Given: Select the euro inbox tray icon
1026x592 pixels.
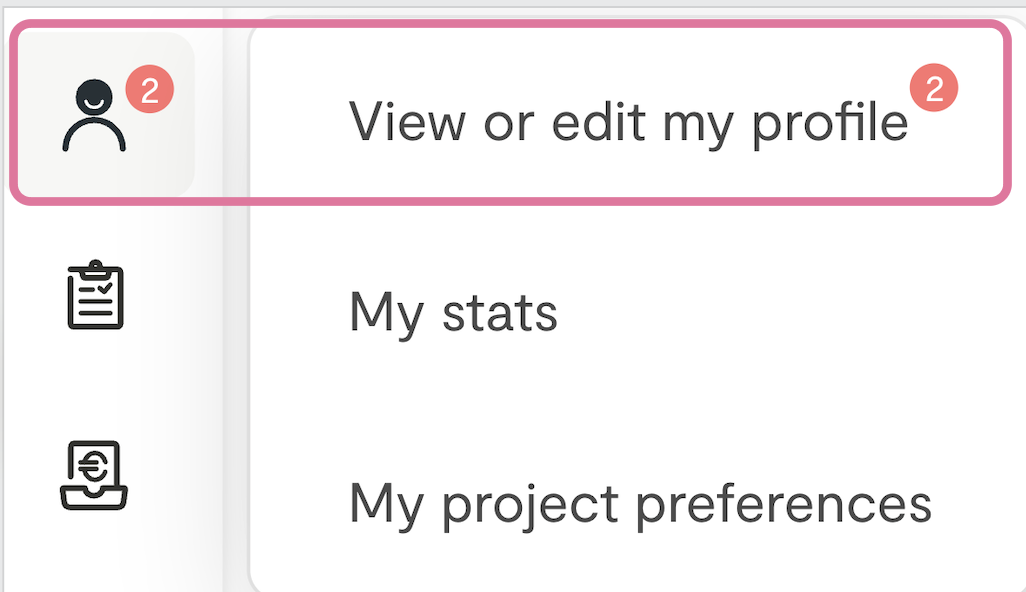Looking at the screenshot, I should tap(94, 475).
